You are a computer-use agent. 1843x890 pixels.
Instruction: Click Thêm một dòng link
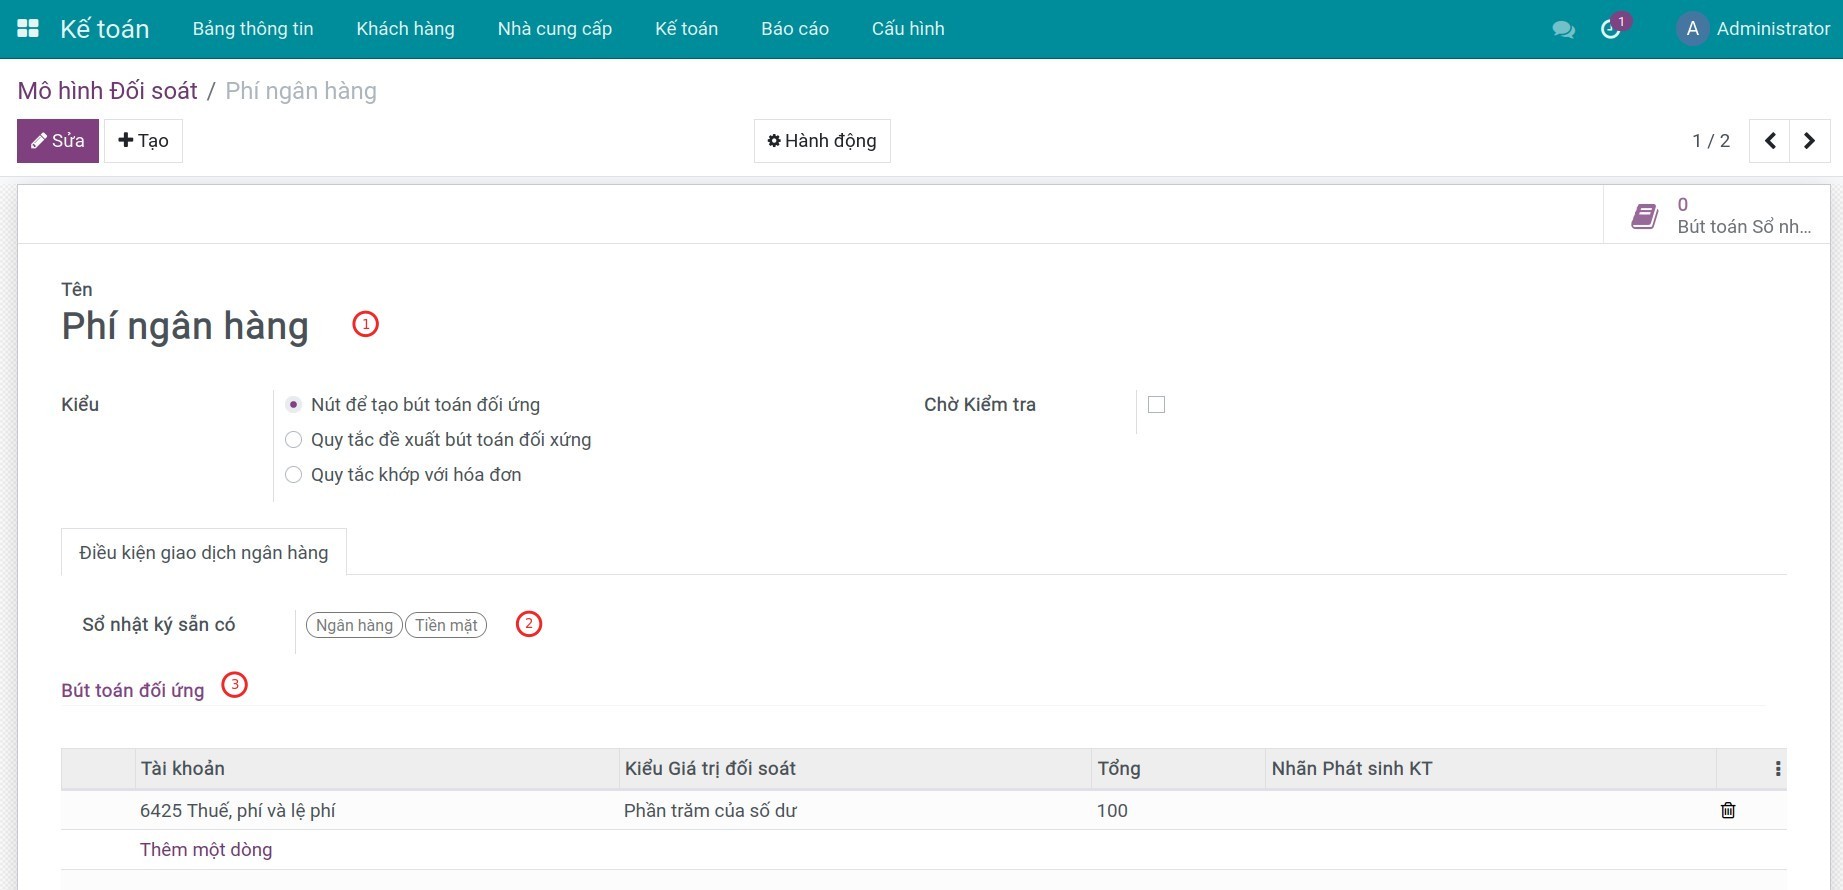[206, 850]
